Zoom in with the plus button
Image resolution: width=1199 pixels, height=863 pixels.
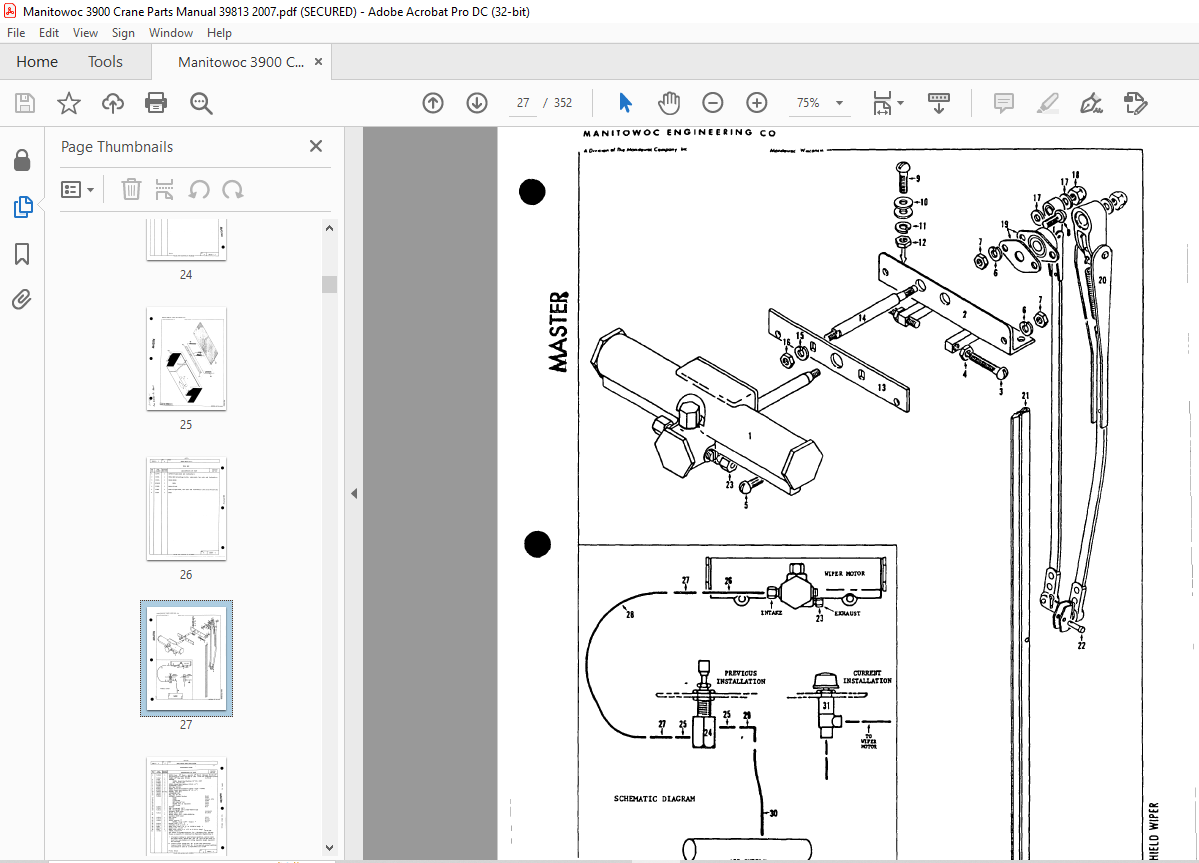(x=757, y=102)
